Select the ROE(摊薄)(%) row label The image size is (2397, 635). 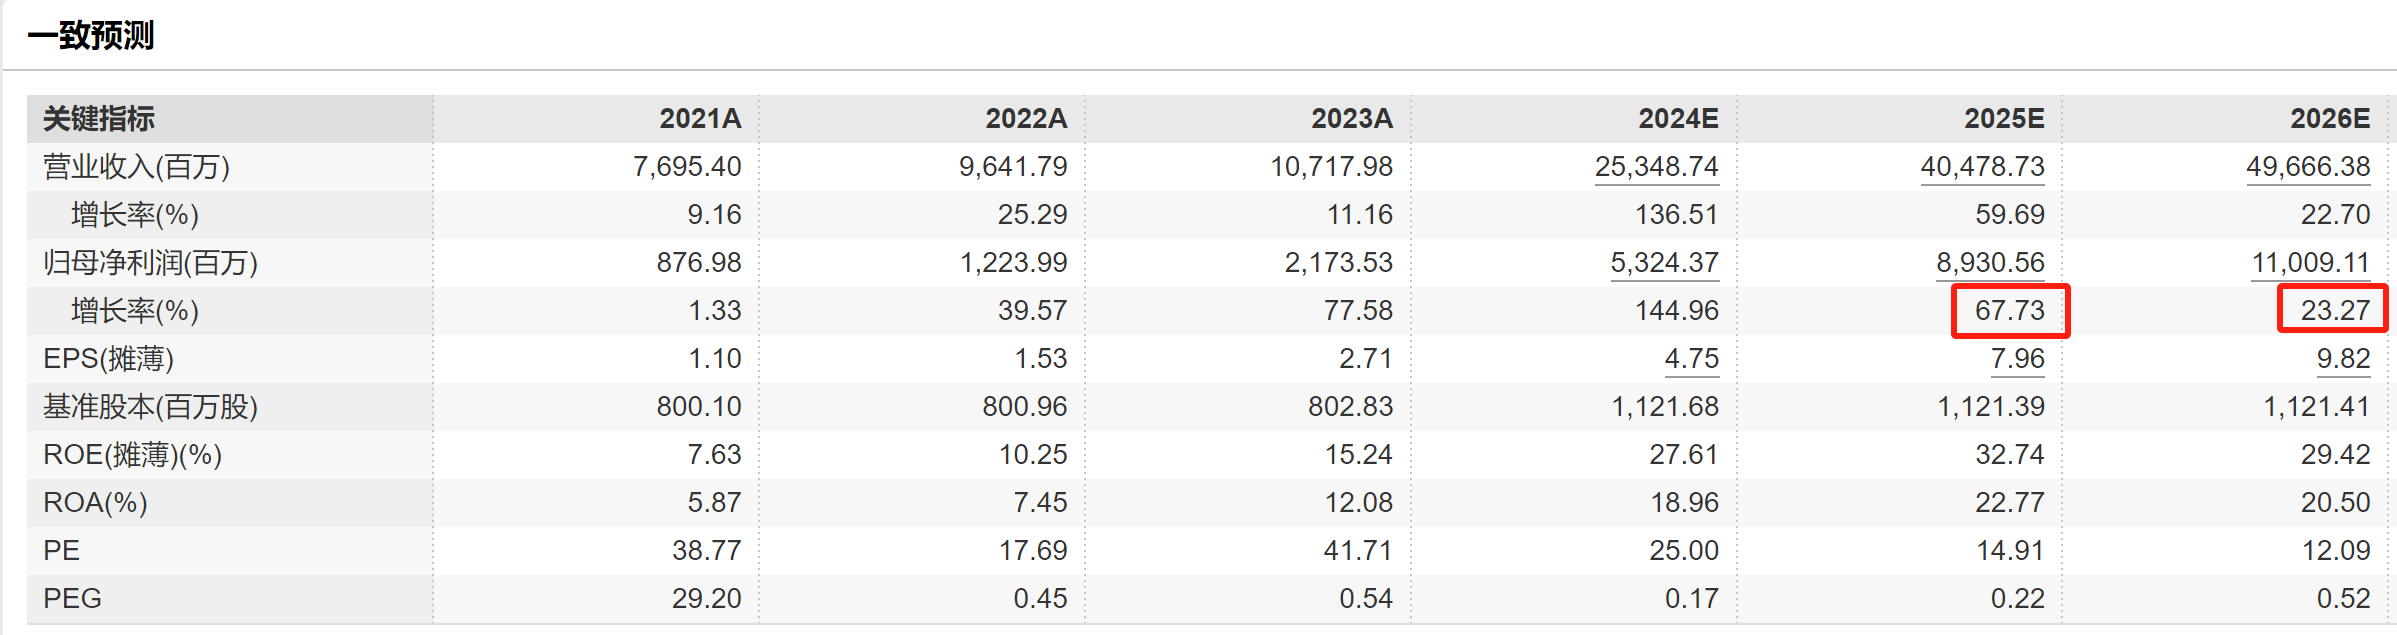pyautogui.click(x=132, y=455)
